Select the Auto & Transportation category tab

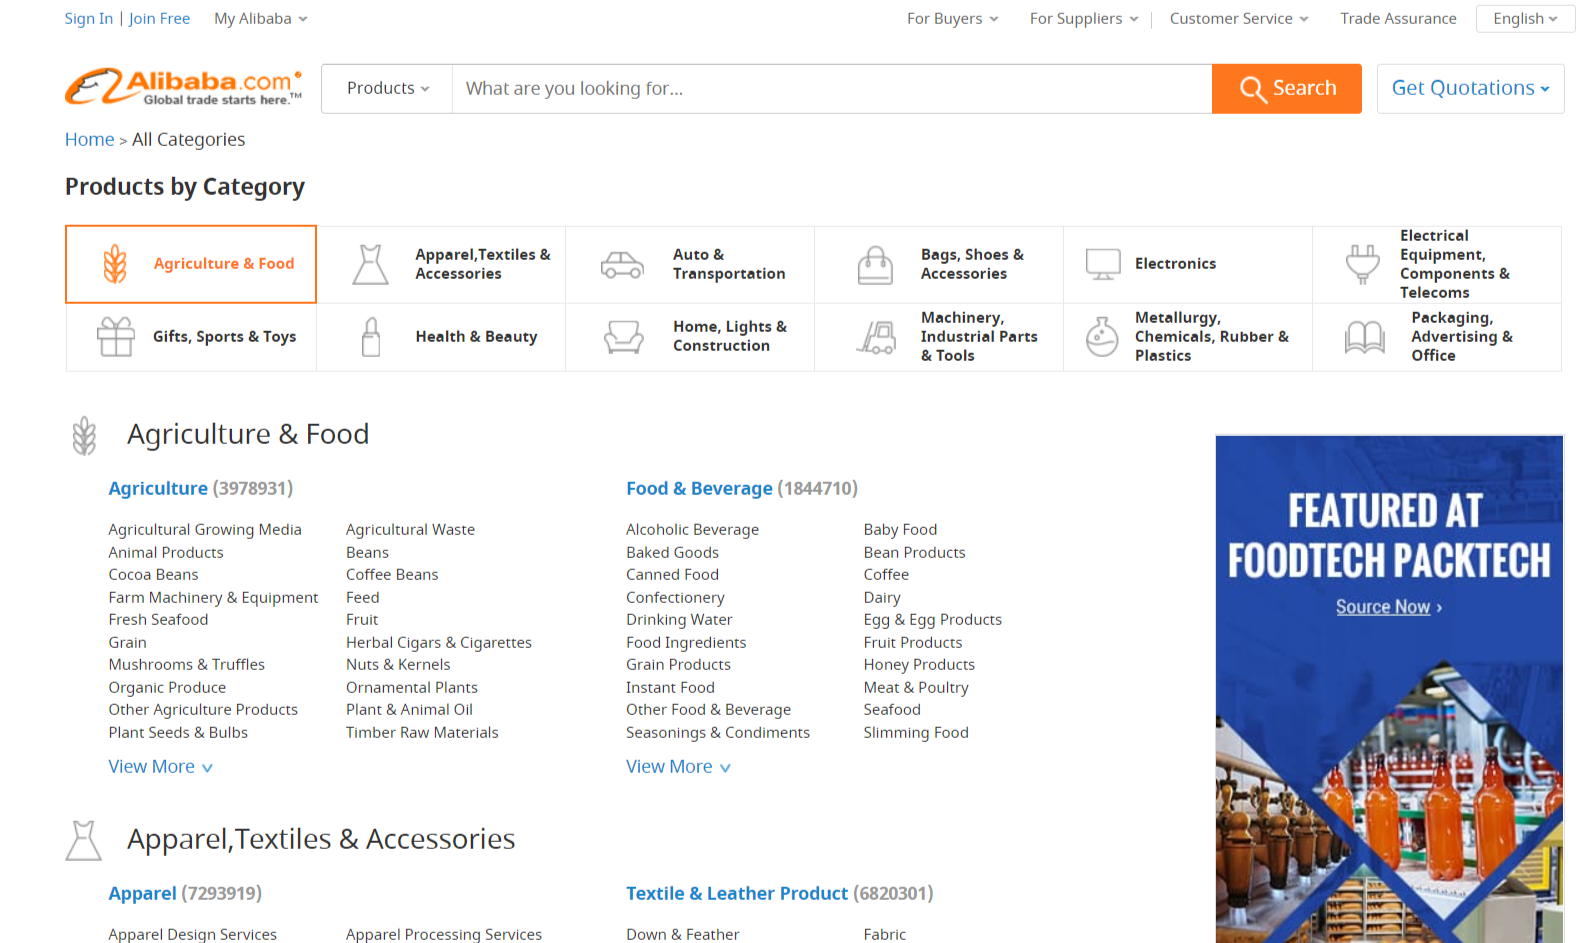pyautogui.click(x=690, y=264)
